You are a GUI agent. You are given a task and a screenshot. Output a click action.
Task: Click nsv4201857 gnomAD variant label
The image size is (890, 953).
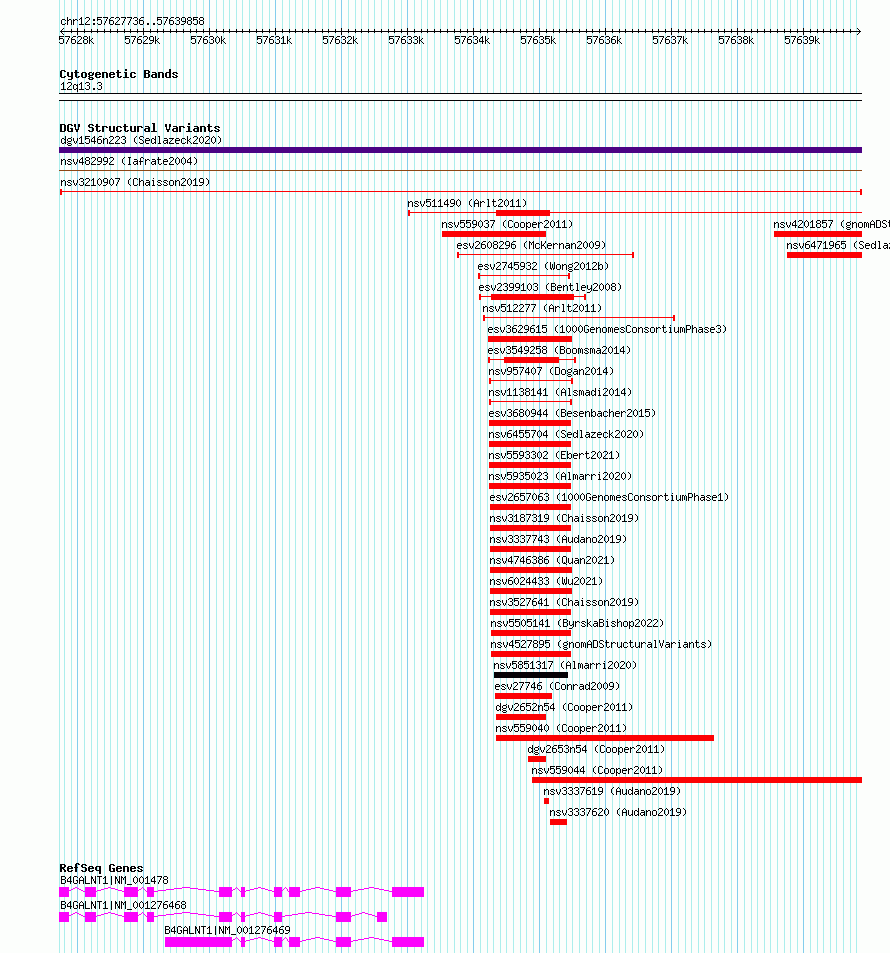[x=831, y=224]
